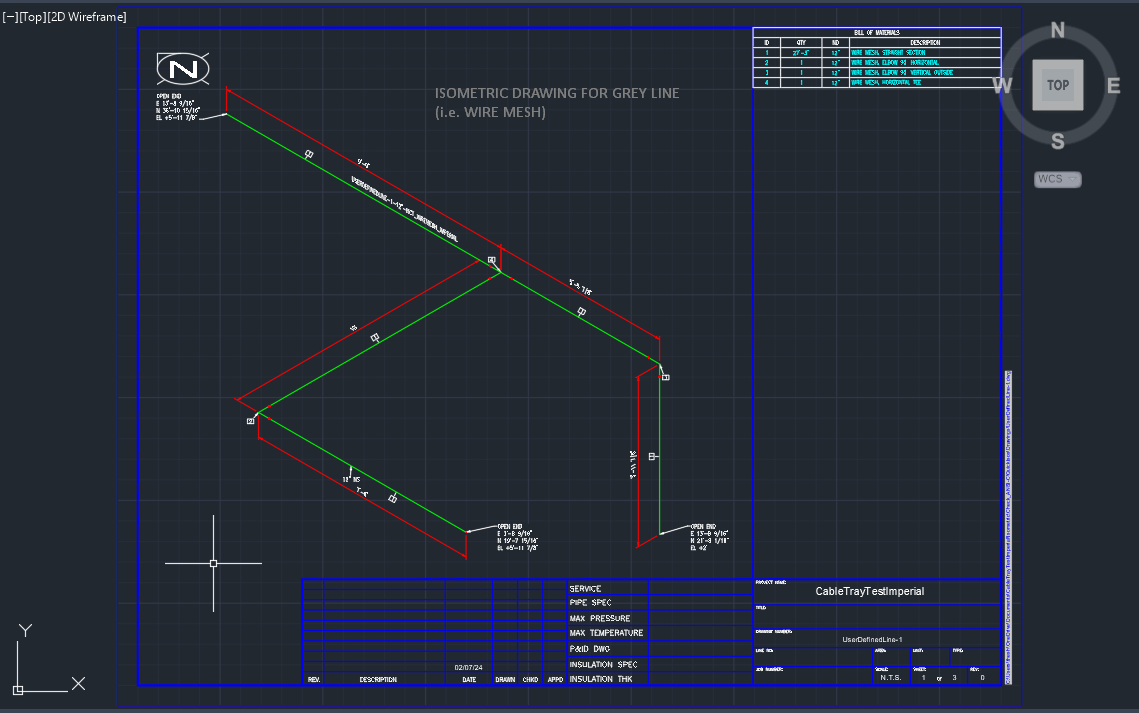
Task: Select the 'UserDefinedLine-1' drawing number text
Action: click(x=872, y=640)
